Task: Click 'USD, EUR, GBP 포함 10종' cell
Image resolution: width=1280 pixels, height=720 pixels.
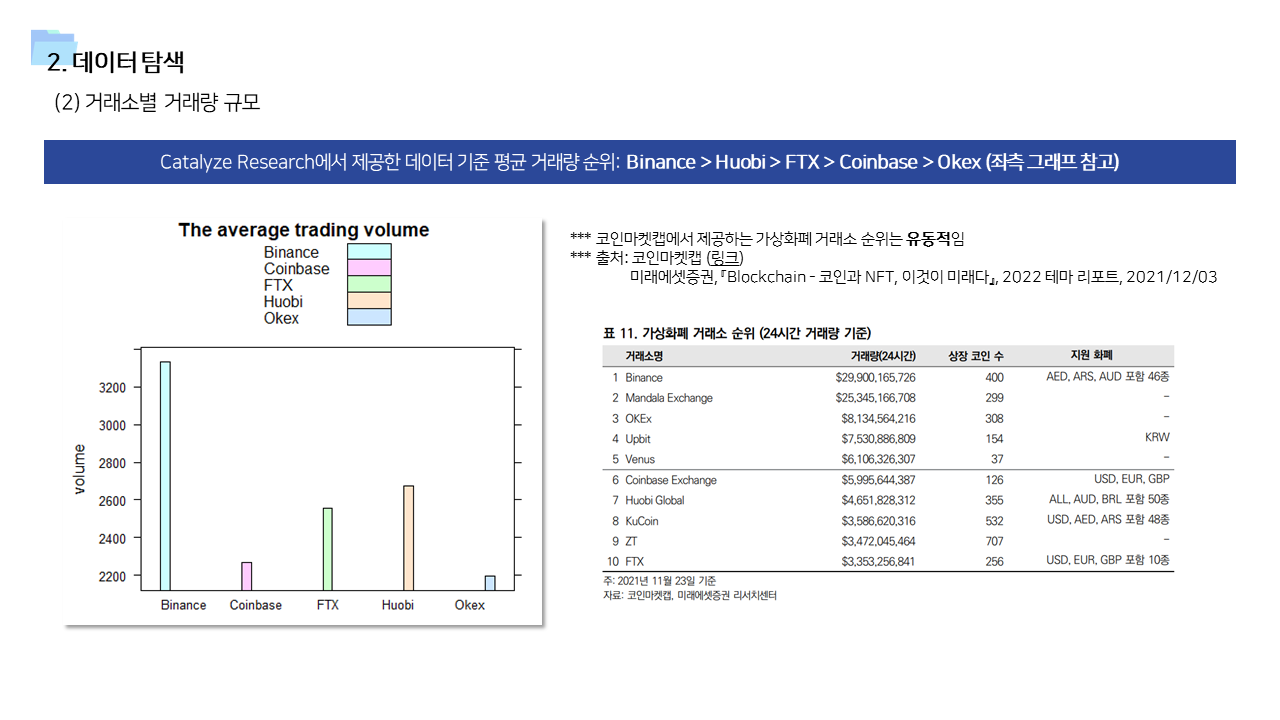Action: [x=1108, y=560]
